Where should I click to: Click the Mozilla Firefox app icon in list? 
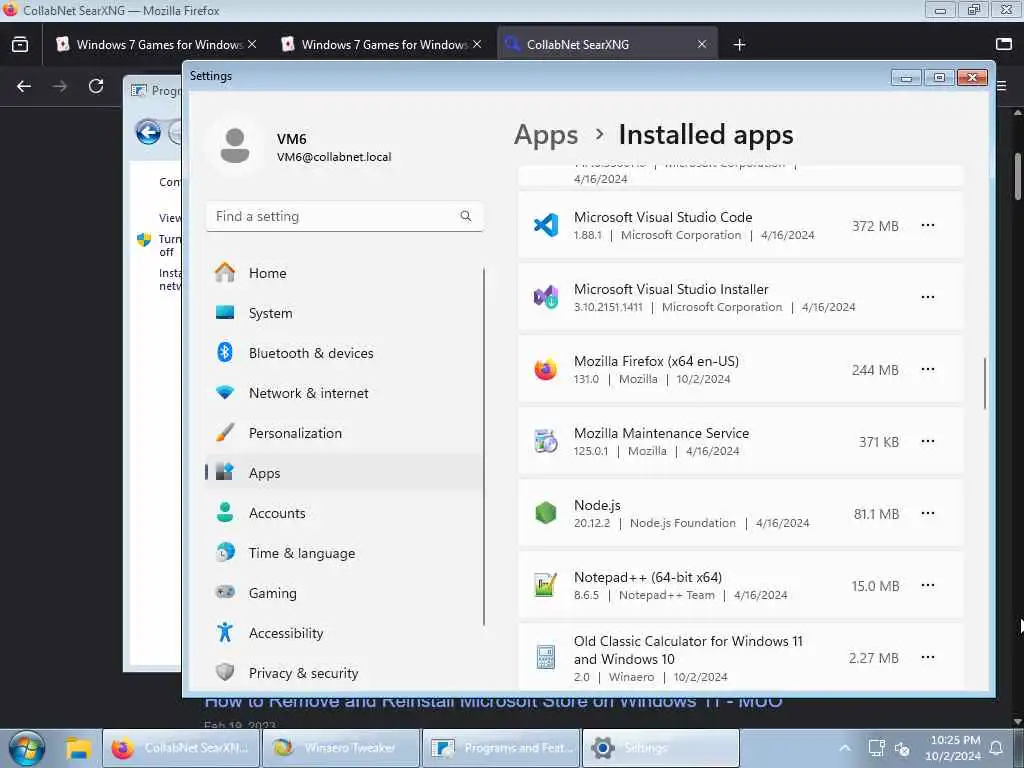pyautogui.click(x=546, y=370)
